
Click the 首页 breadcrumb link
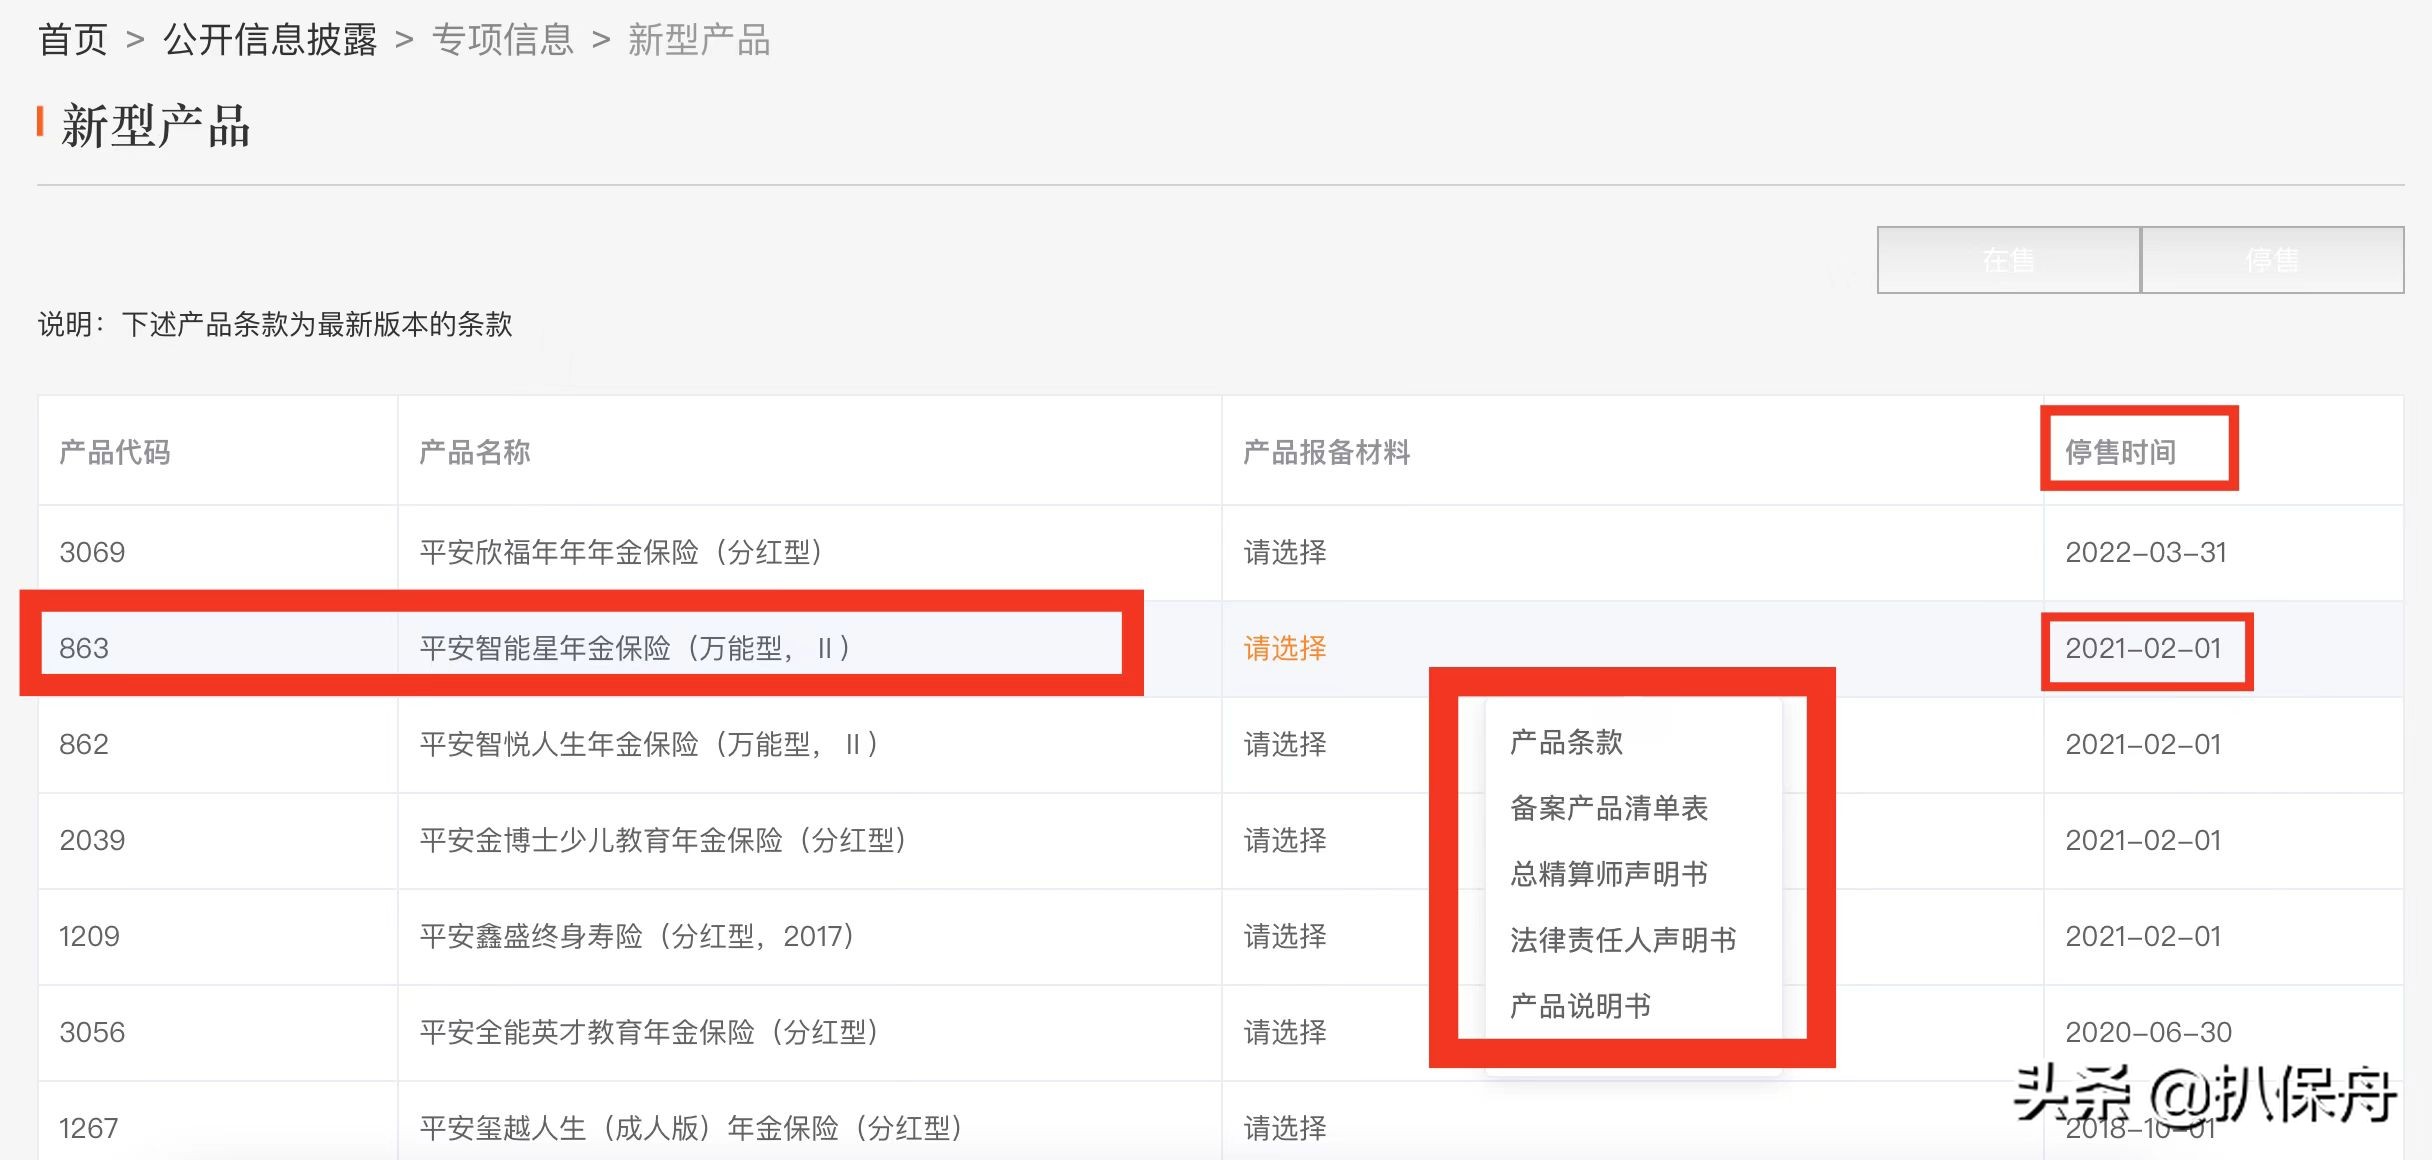pos(72,40)
